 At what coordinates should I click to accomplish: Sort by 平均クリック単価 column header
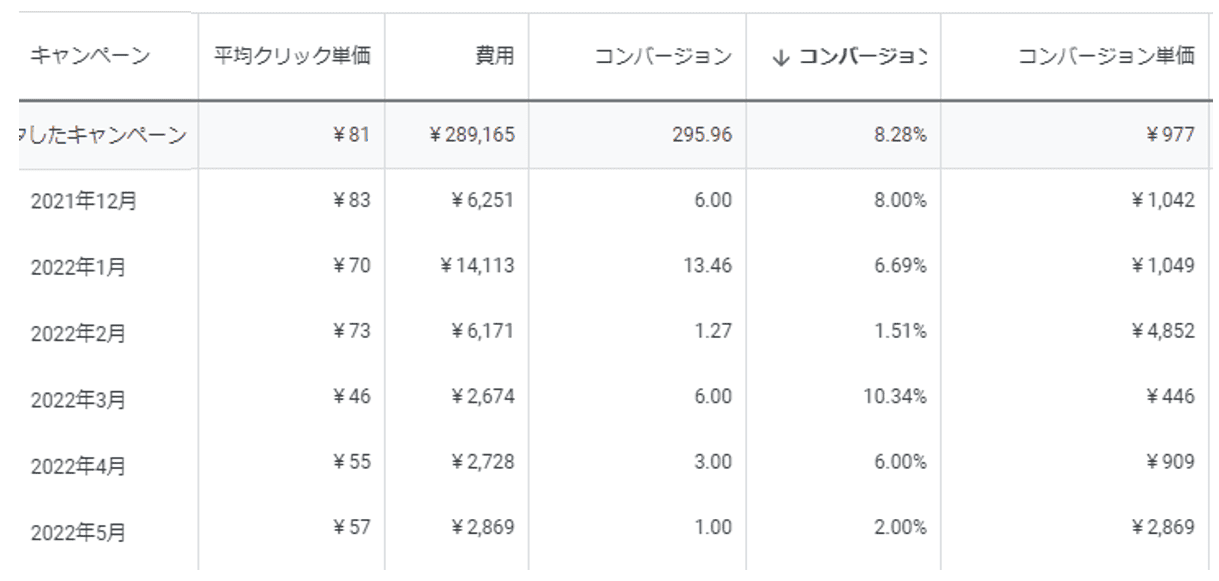tap(292, 56)
